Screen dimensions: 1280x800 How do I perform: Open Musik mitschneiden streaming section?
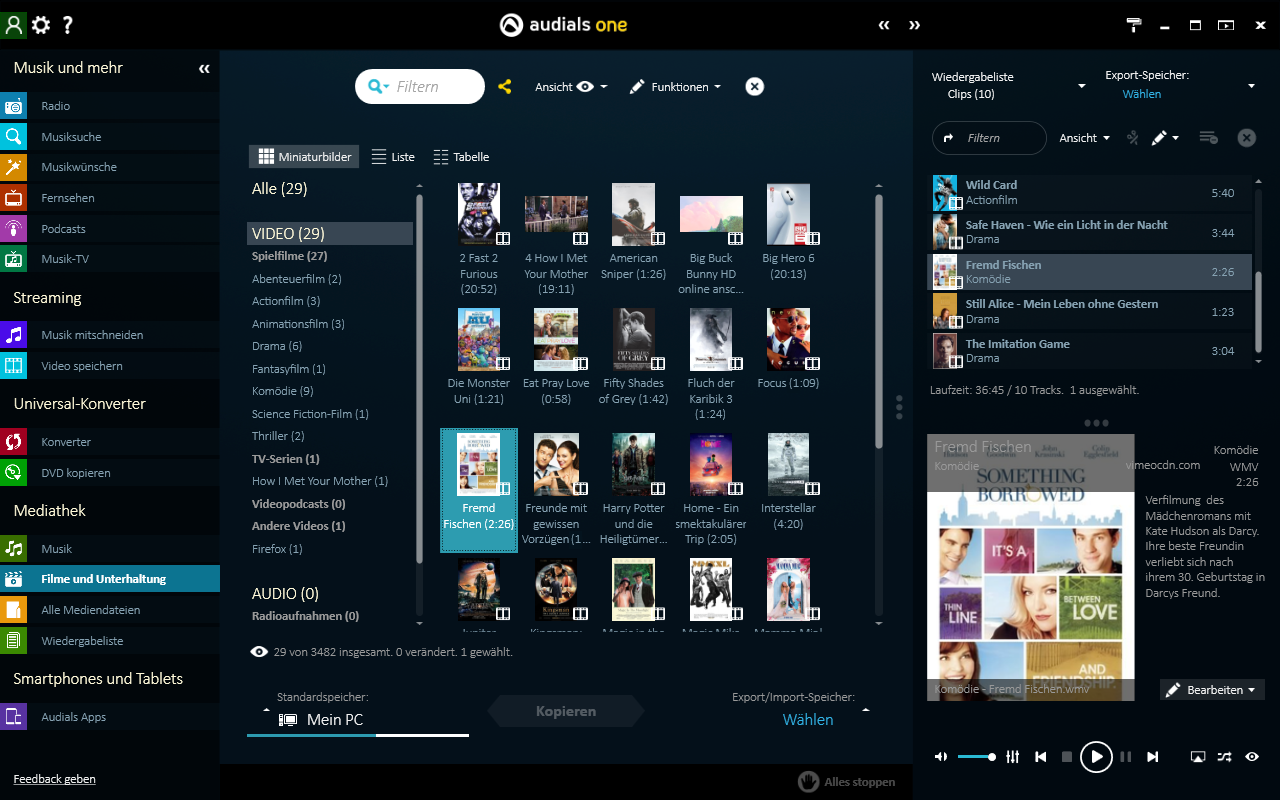(110, 335)
